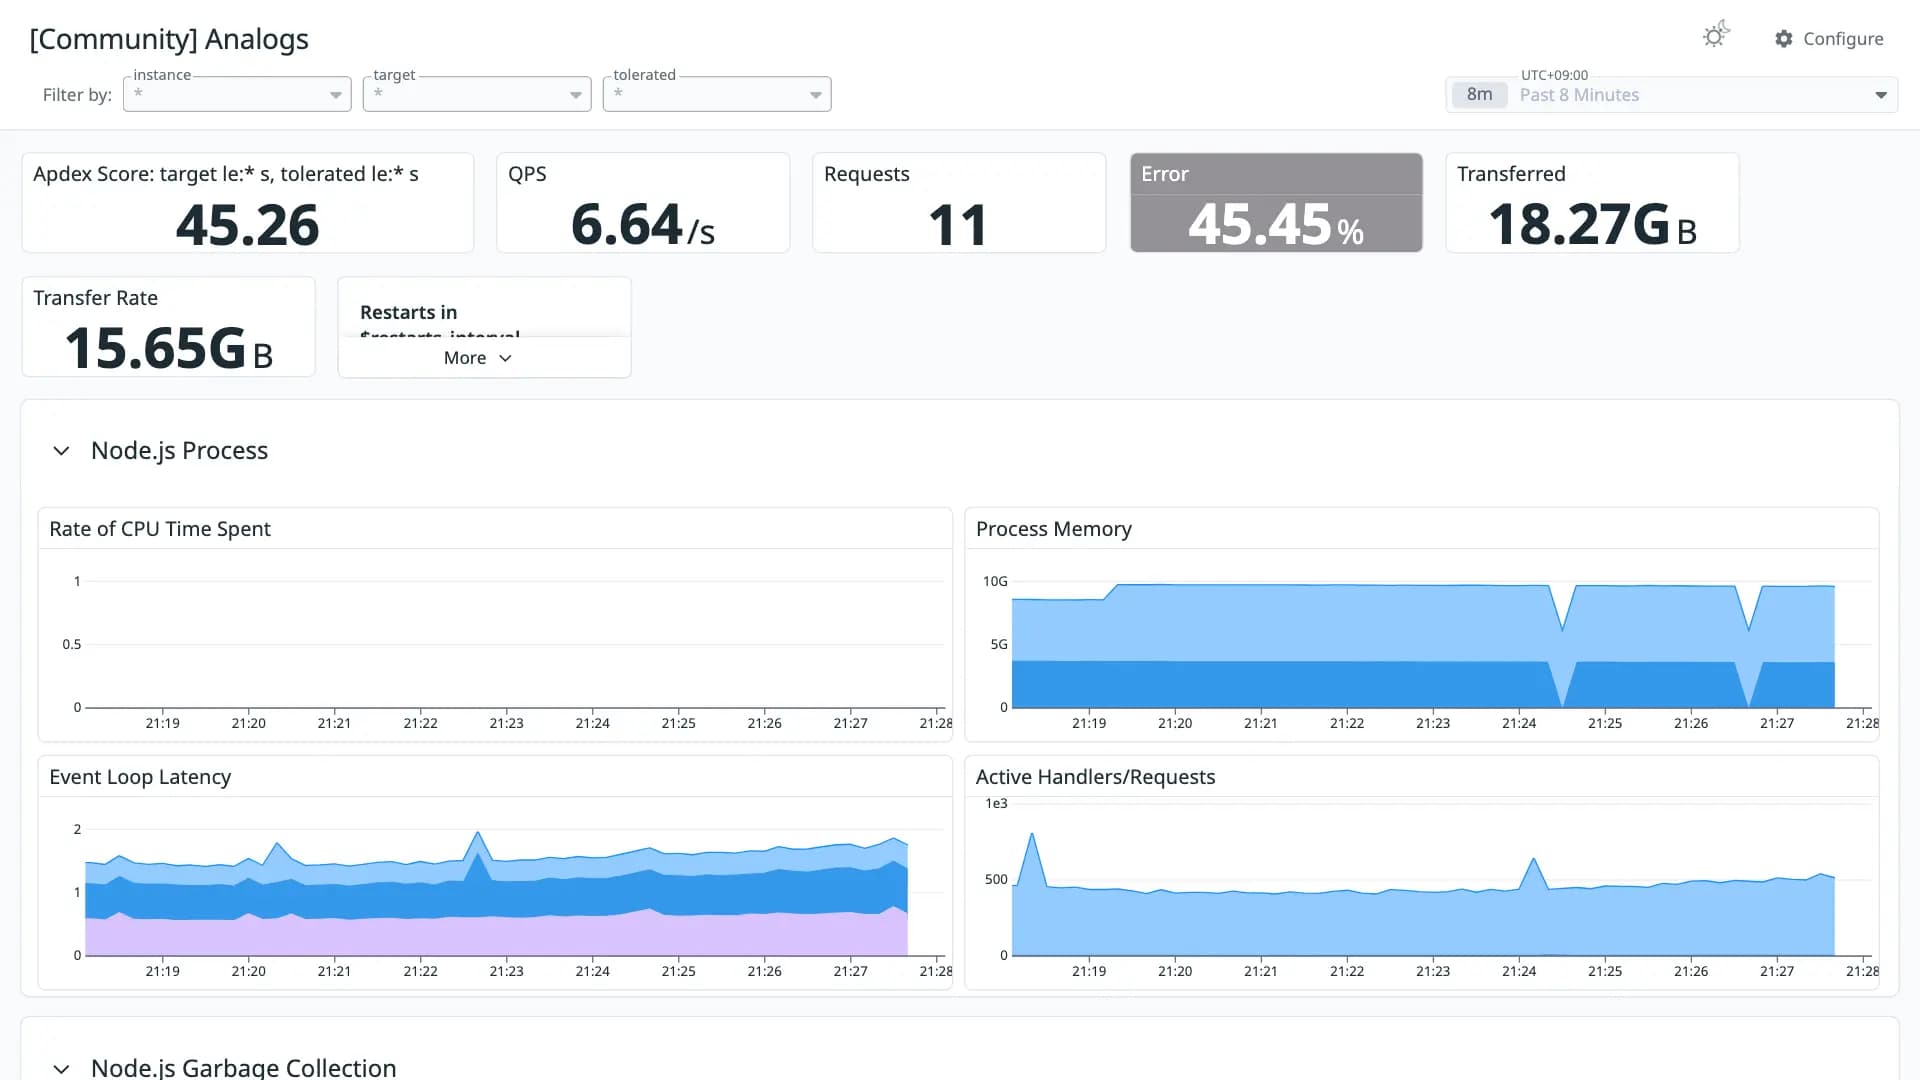Click the Transfer Rate widget
This screenshot has height=1080, width=1920.
click(168, 327)
